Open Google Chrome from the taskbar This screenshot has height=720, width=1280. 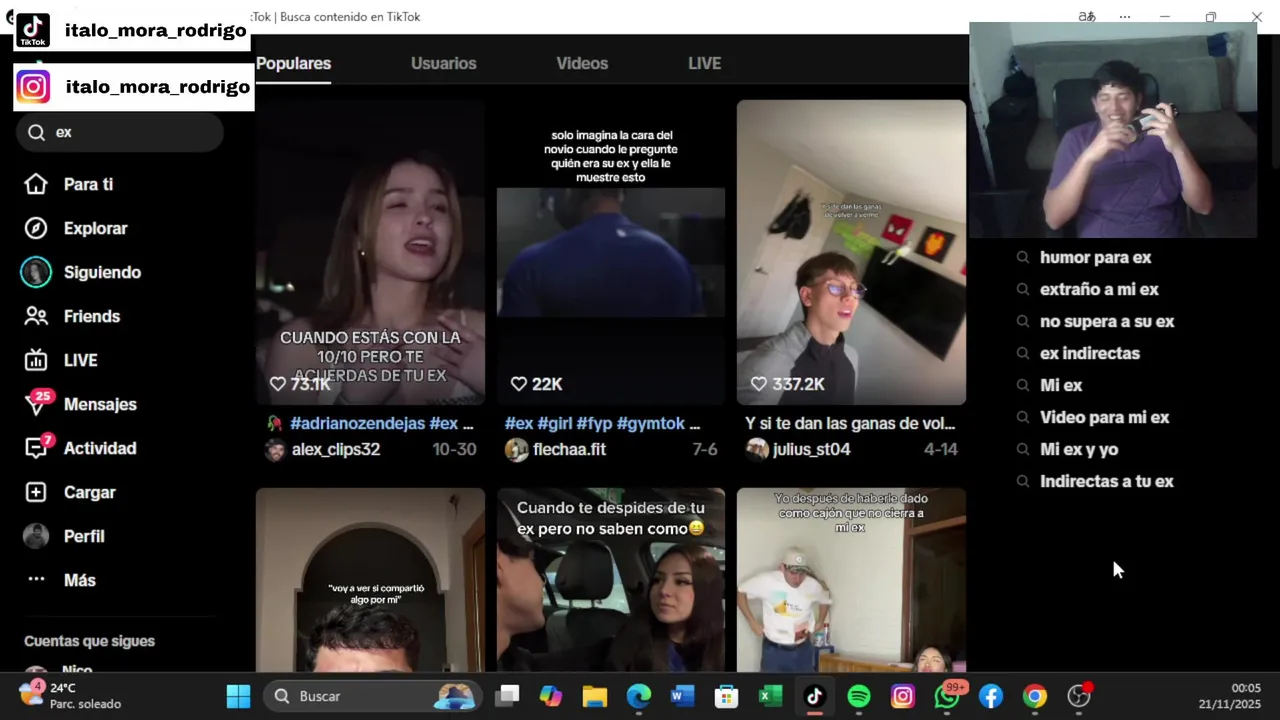(1035, 696)
